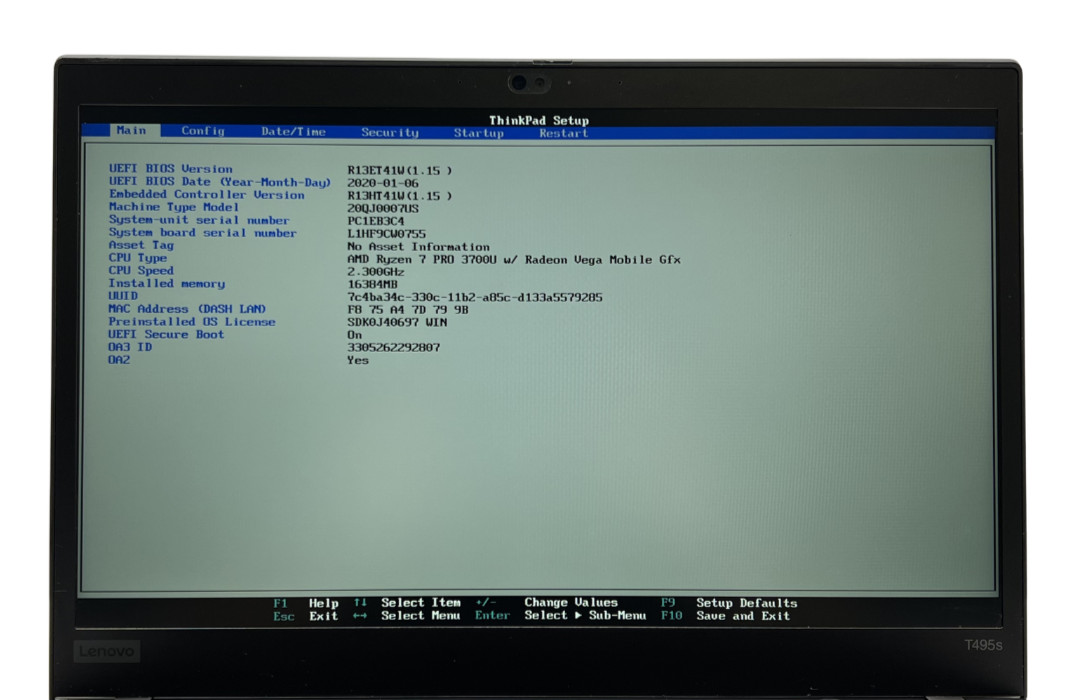Select Machine Type Model label
Image resolution: width=1071 pixels, height=700 pixels.
[x=174, y=206]
